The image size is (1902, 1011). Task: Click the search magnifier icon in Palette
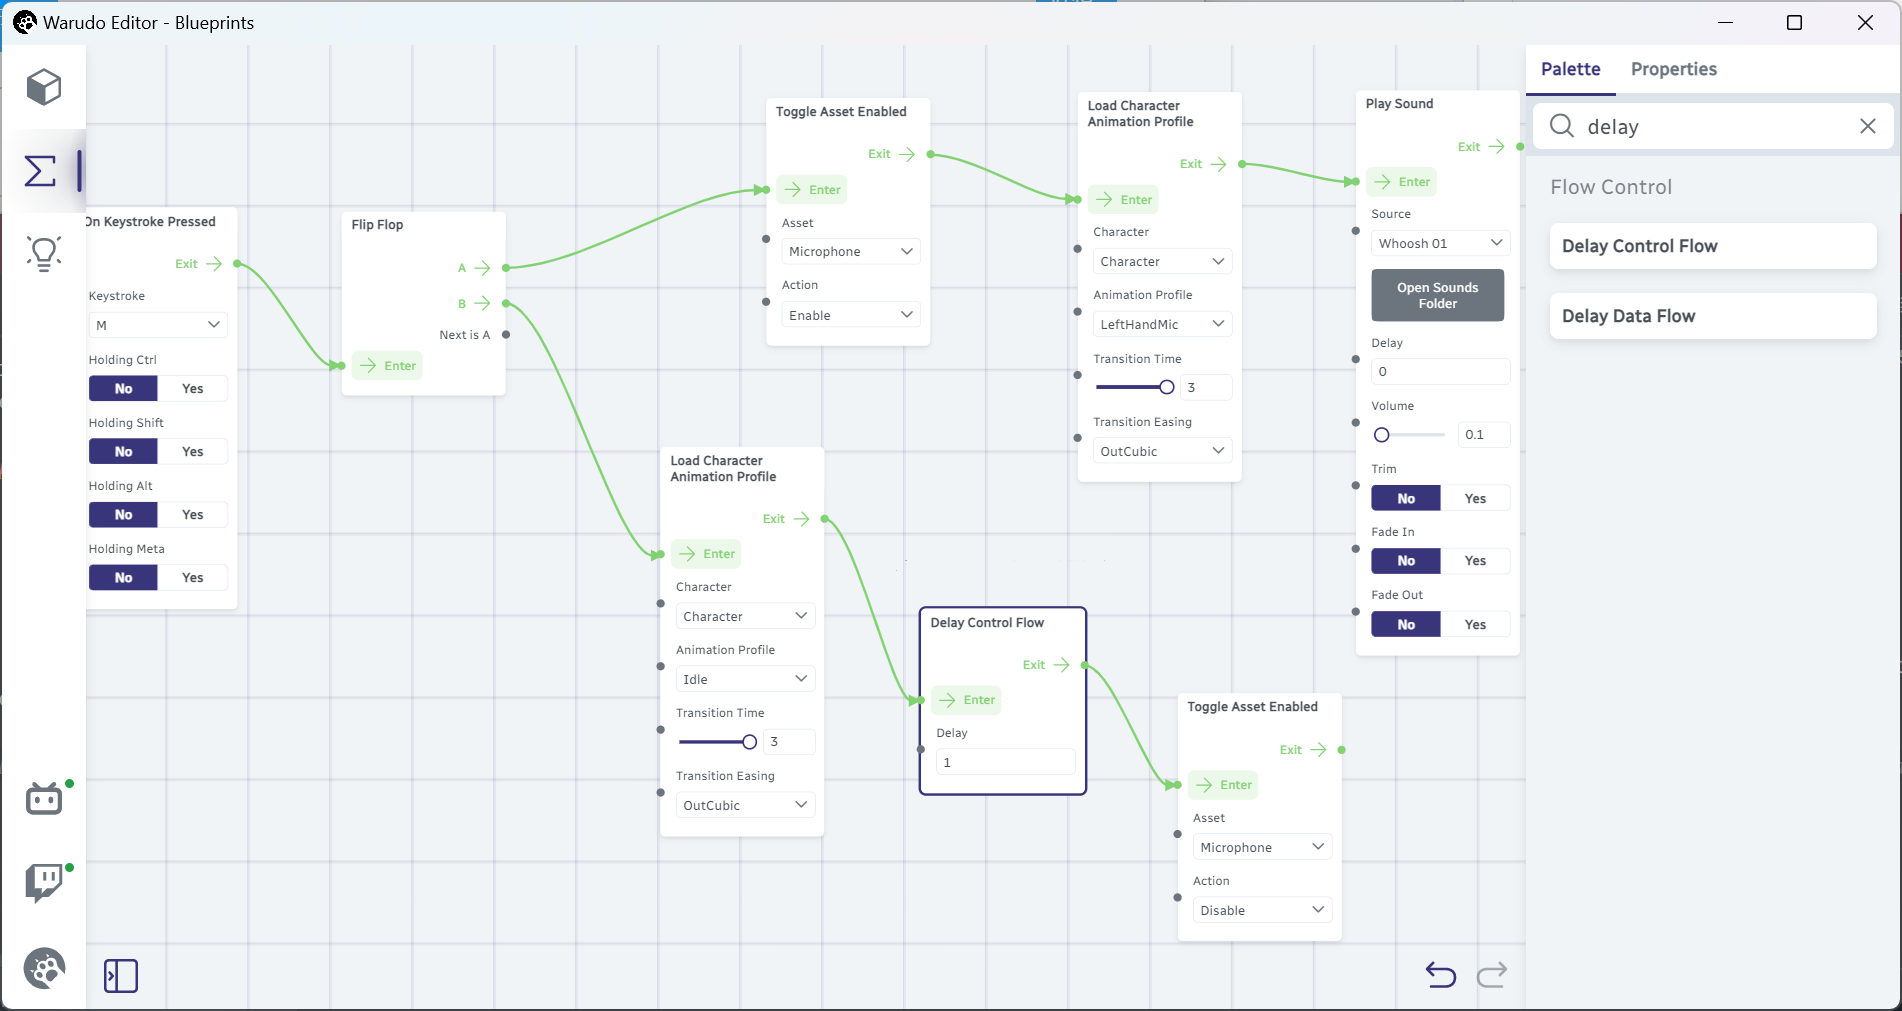[1561, 126]
